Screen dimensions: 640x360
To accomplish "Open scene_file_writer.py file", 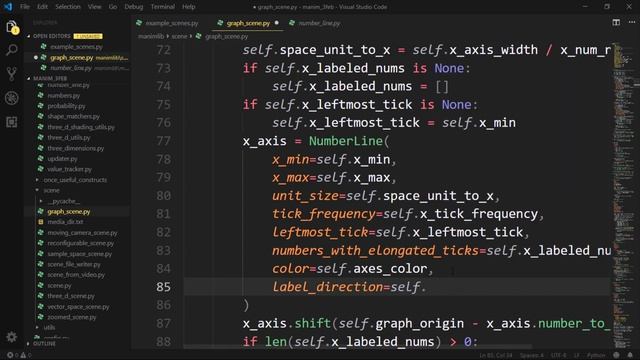I will pos(74,264).
